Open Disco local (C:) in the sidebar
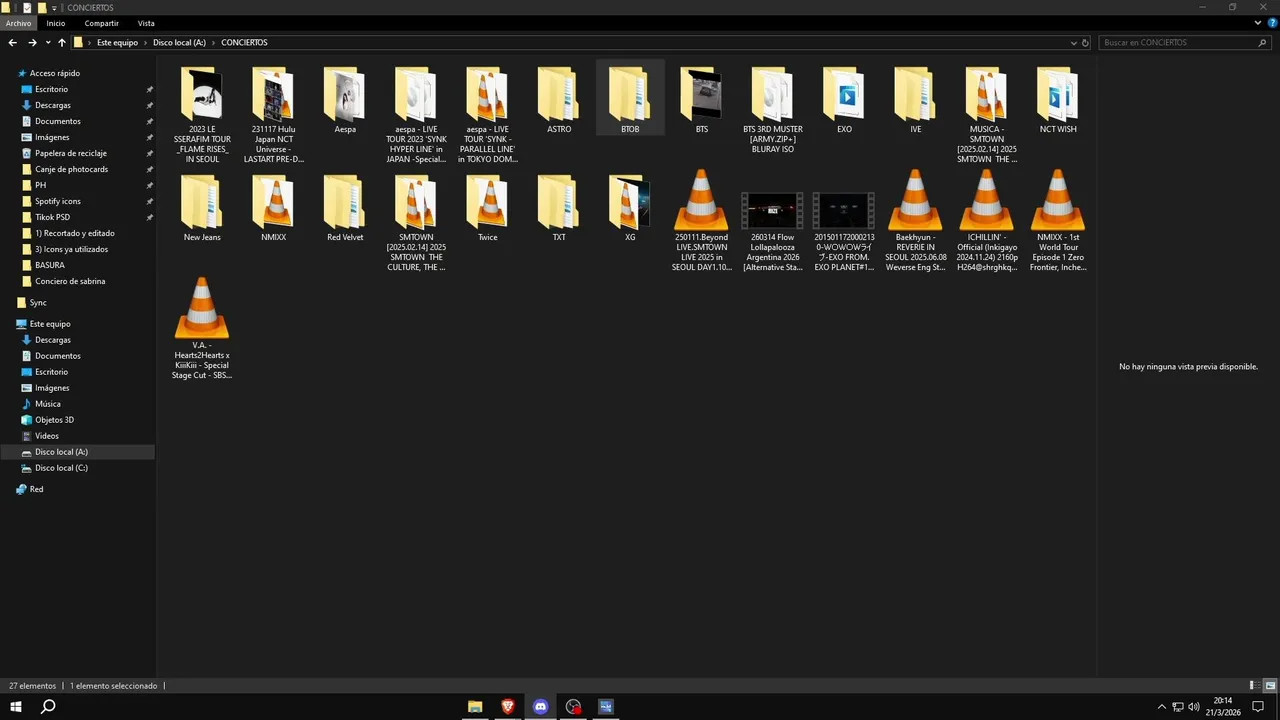Viewport: 1280px width, 720px height. [x=61, y=468]
